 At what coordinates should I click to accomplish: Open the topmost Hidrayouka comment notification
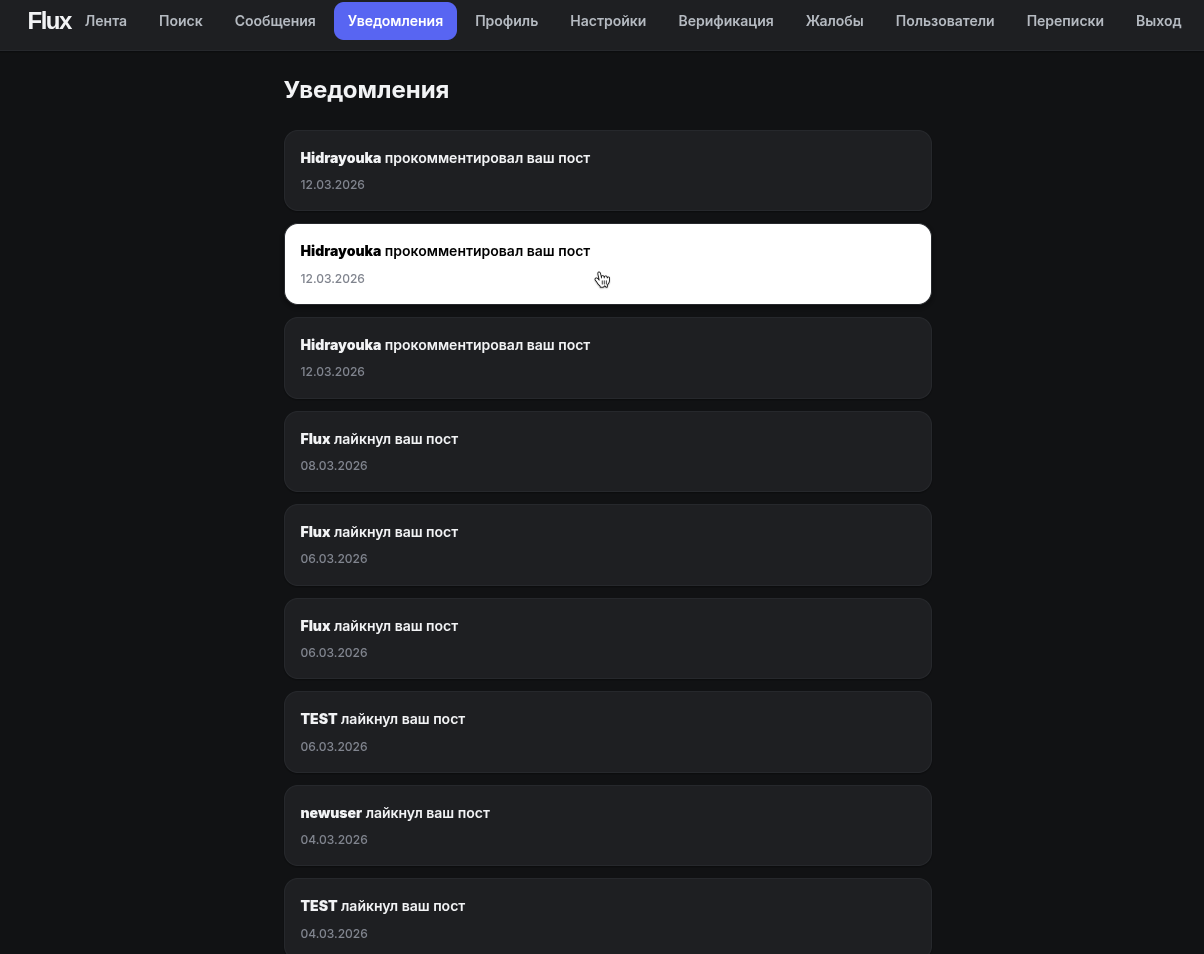point(608,170)
